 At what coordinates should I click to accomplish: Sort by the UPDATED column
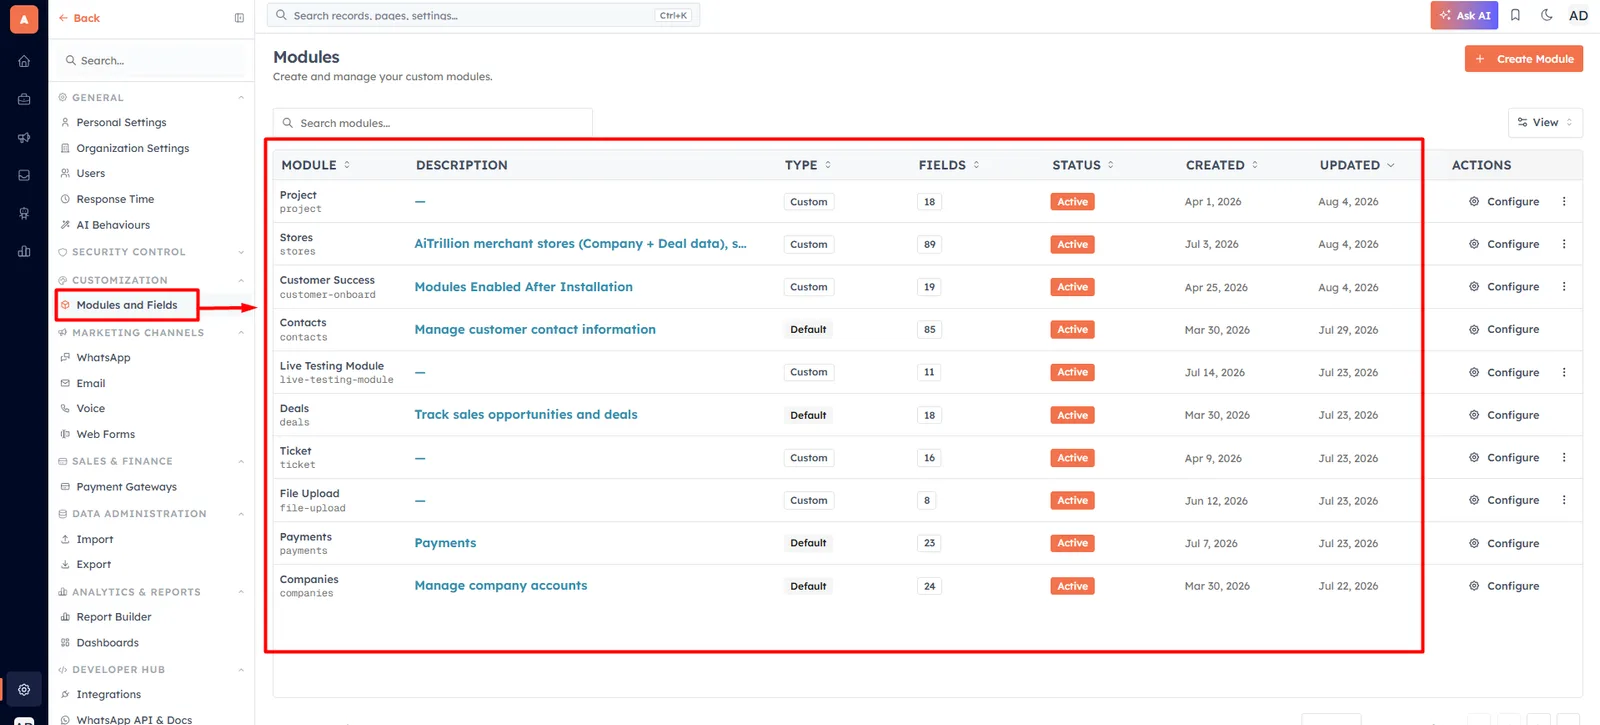tap(1357, 165)
